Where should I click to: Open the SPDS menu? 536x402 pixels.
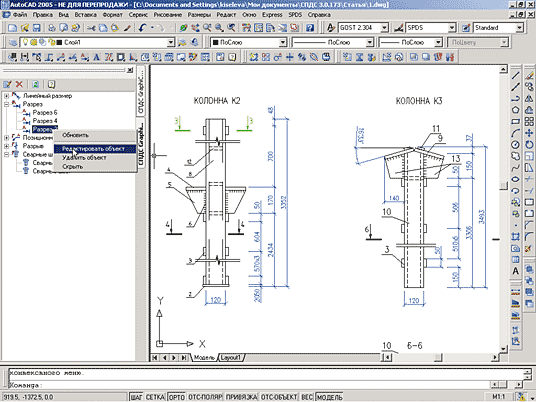click(295, 15)
